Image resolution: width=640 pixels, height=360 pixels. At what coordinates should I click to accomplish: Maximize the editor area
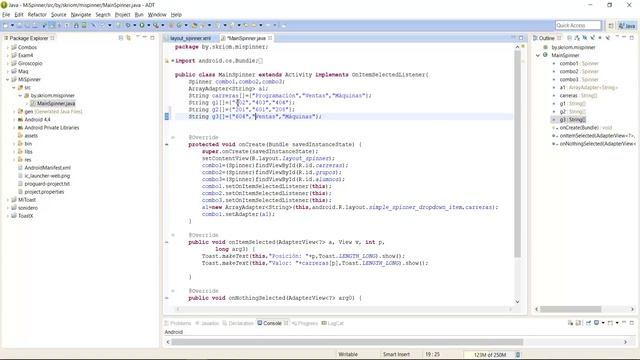point(521,38)
